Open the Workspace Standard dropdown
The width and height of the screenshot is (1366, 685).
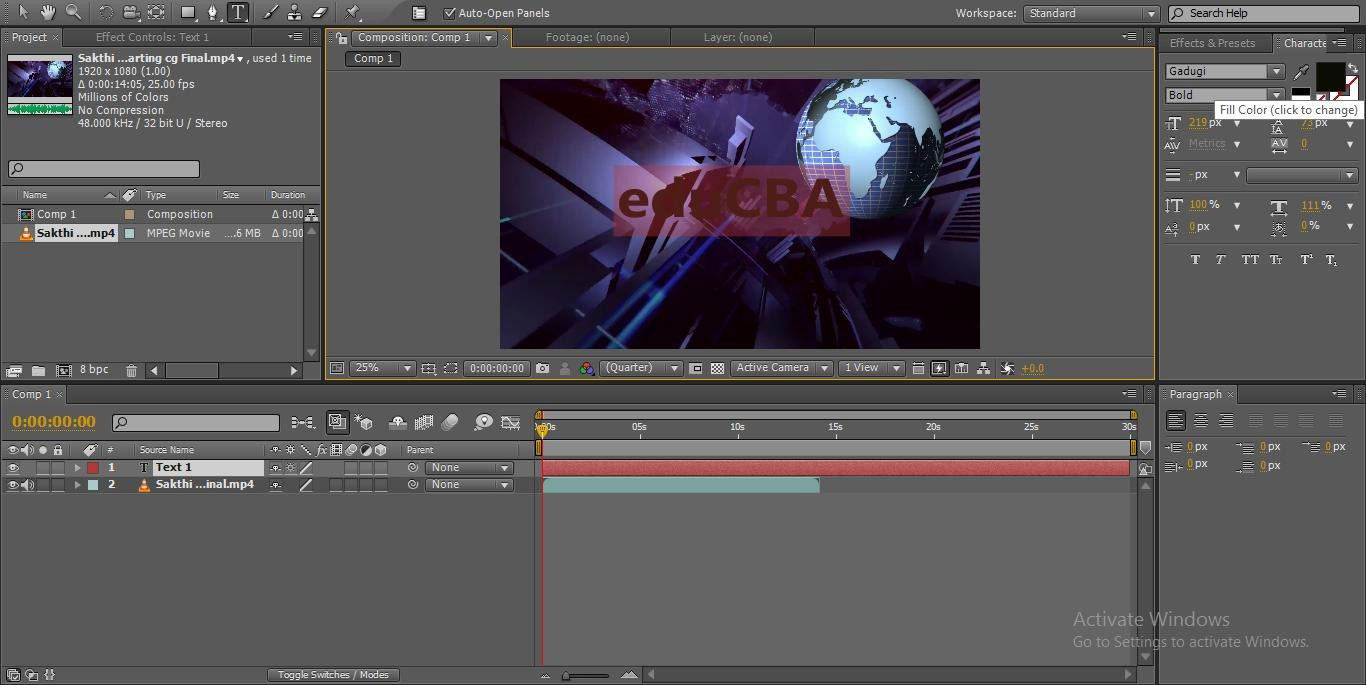1090,13
